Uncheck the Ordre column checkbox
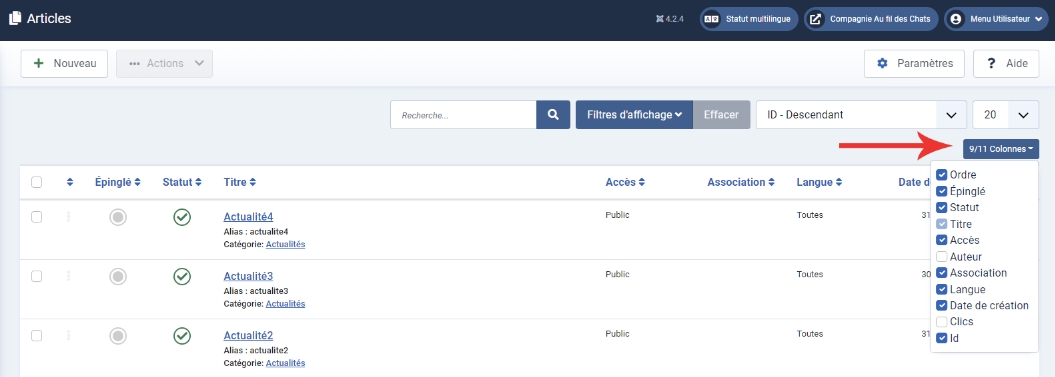The height and width of the screenshot is (377, 1055). coord(942,175)
